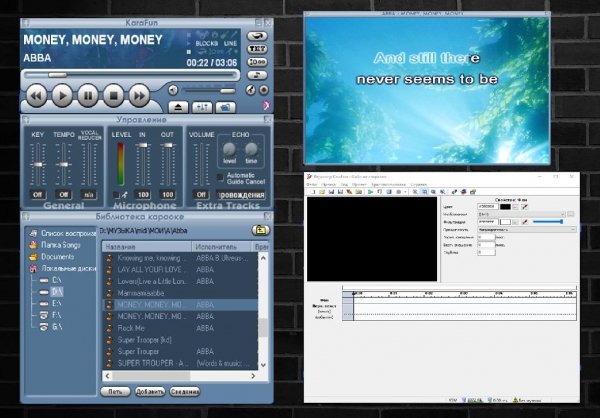Click the folder-up button in library
The width and height of the screenshot is (600, 418).
tap(261, 230)
